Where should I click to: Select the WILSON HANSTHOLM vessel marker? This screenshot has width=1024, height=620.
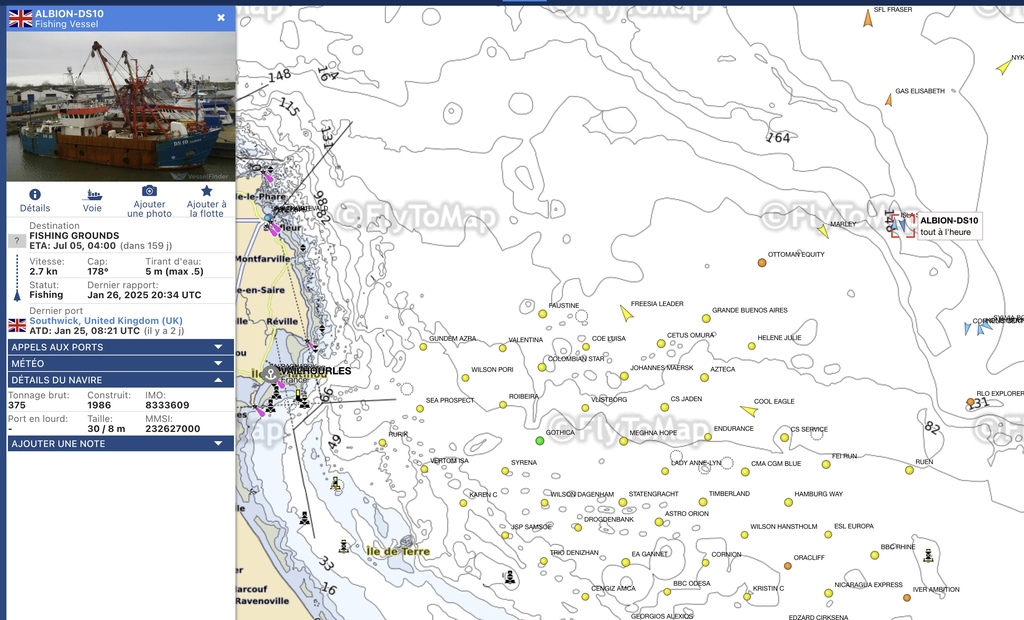744,535
